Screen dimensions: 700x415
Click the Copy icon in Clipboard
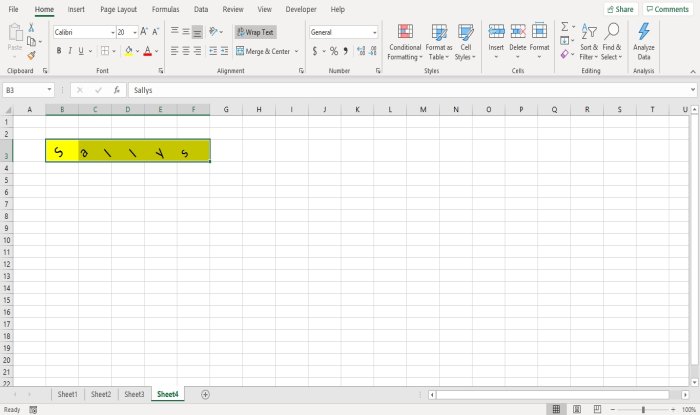31,42
